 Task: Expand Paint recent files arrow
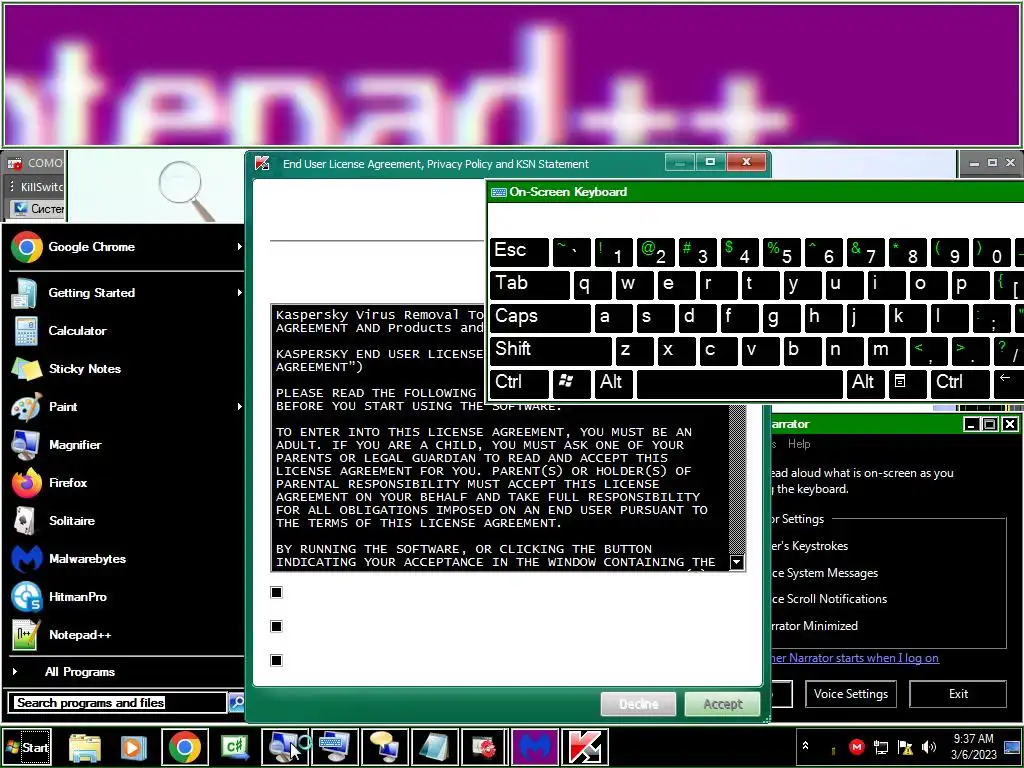[240, 407]
